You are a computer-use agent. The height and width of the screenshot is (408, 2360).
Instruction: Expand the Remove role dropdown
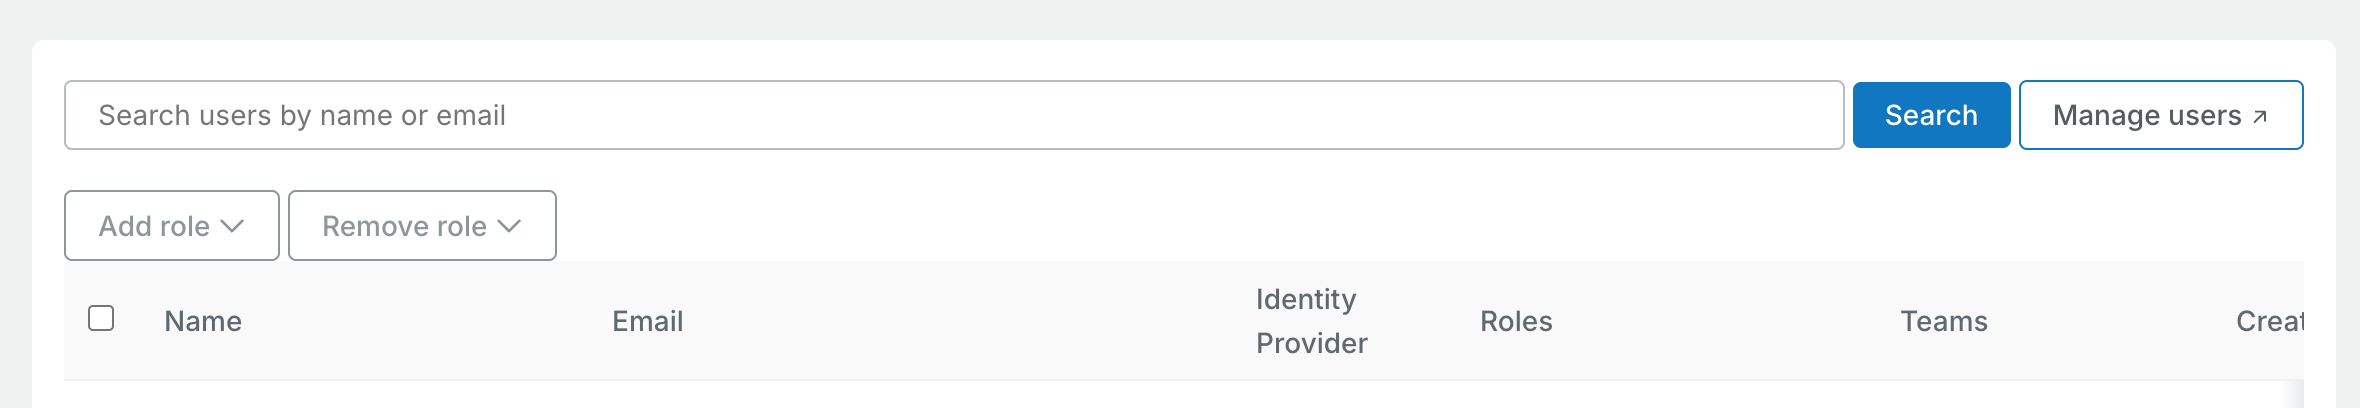pyautogui.click(x=422, y=226)
